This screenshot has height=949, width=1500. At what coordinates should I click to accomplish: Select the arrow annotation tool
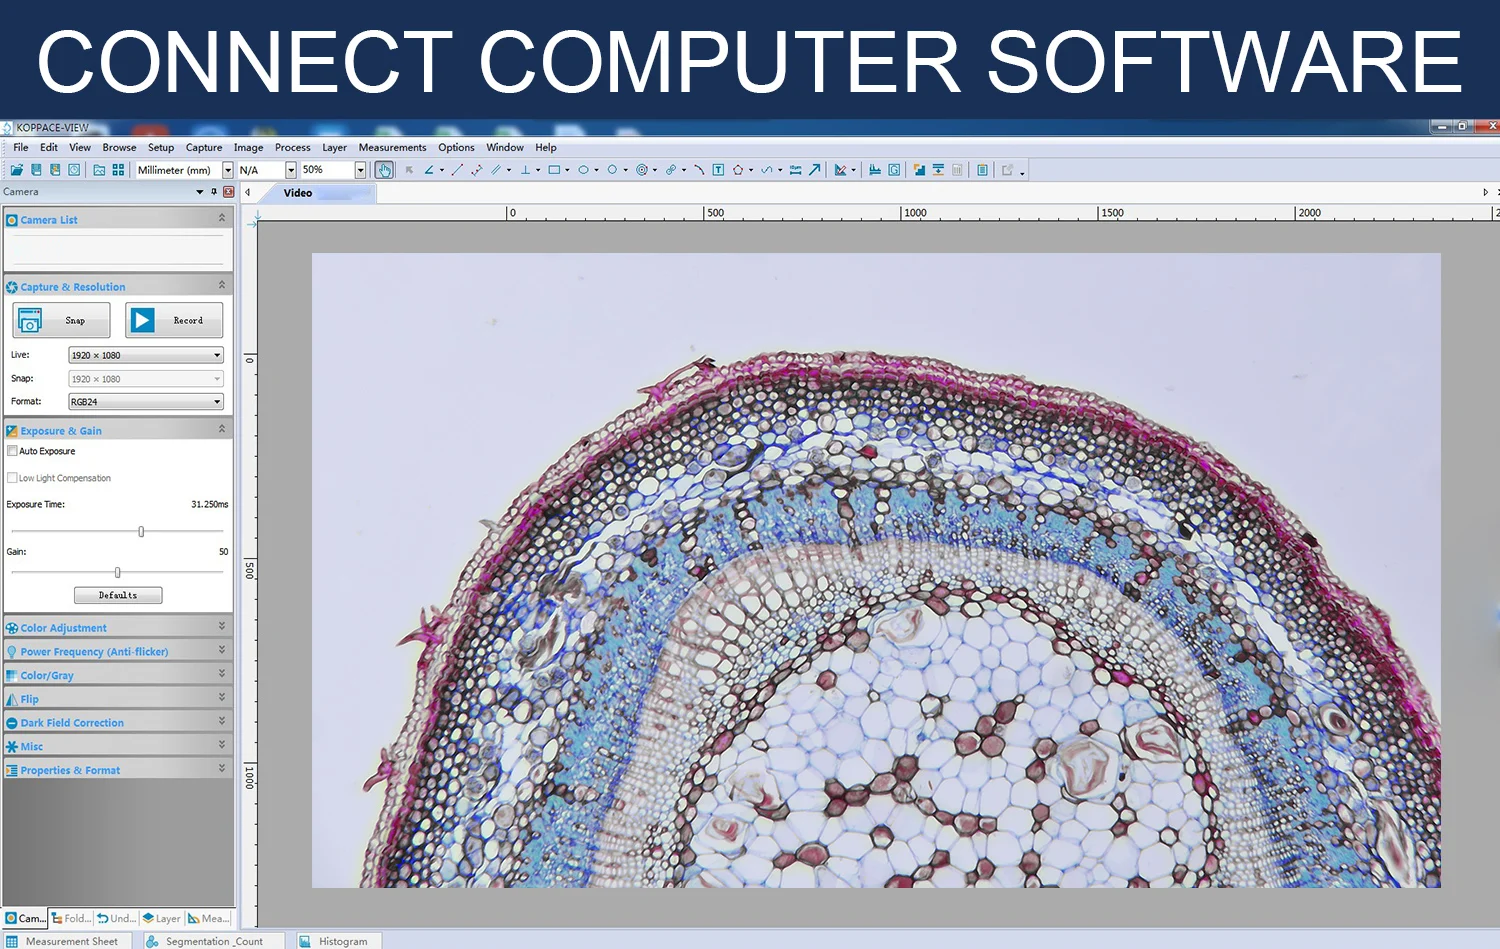815,170
